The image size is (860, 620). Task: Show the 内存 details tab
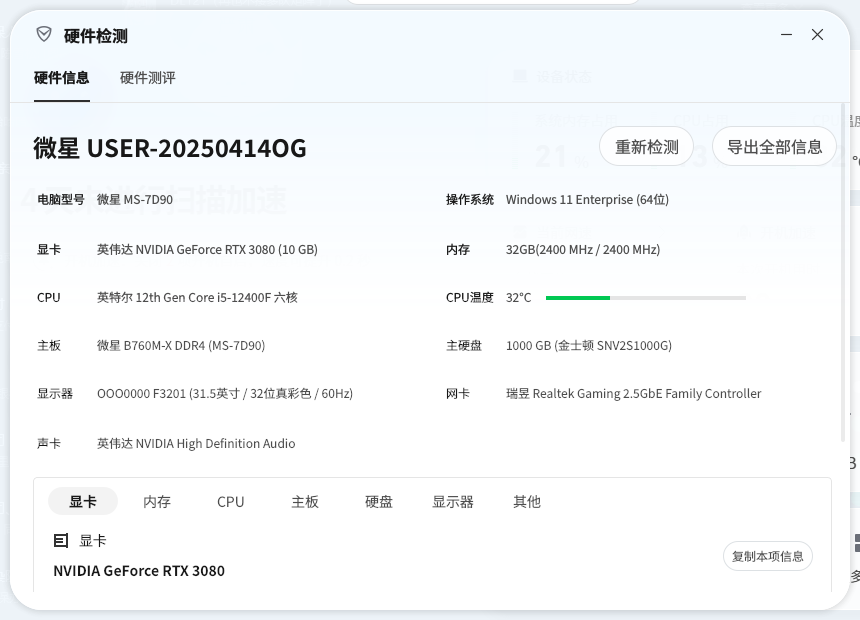tap(157, 502)
